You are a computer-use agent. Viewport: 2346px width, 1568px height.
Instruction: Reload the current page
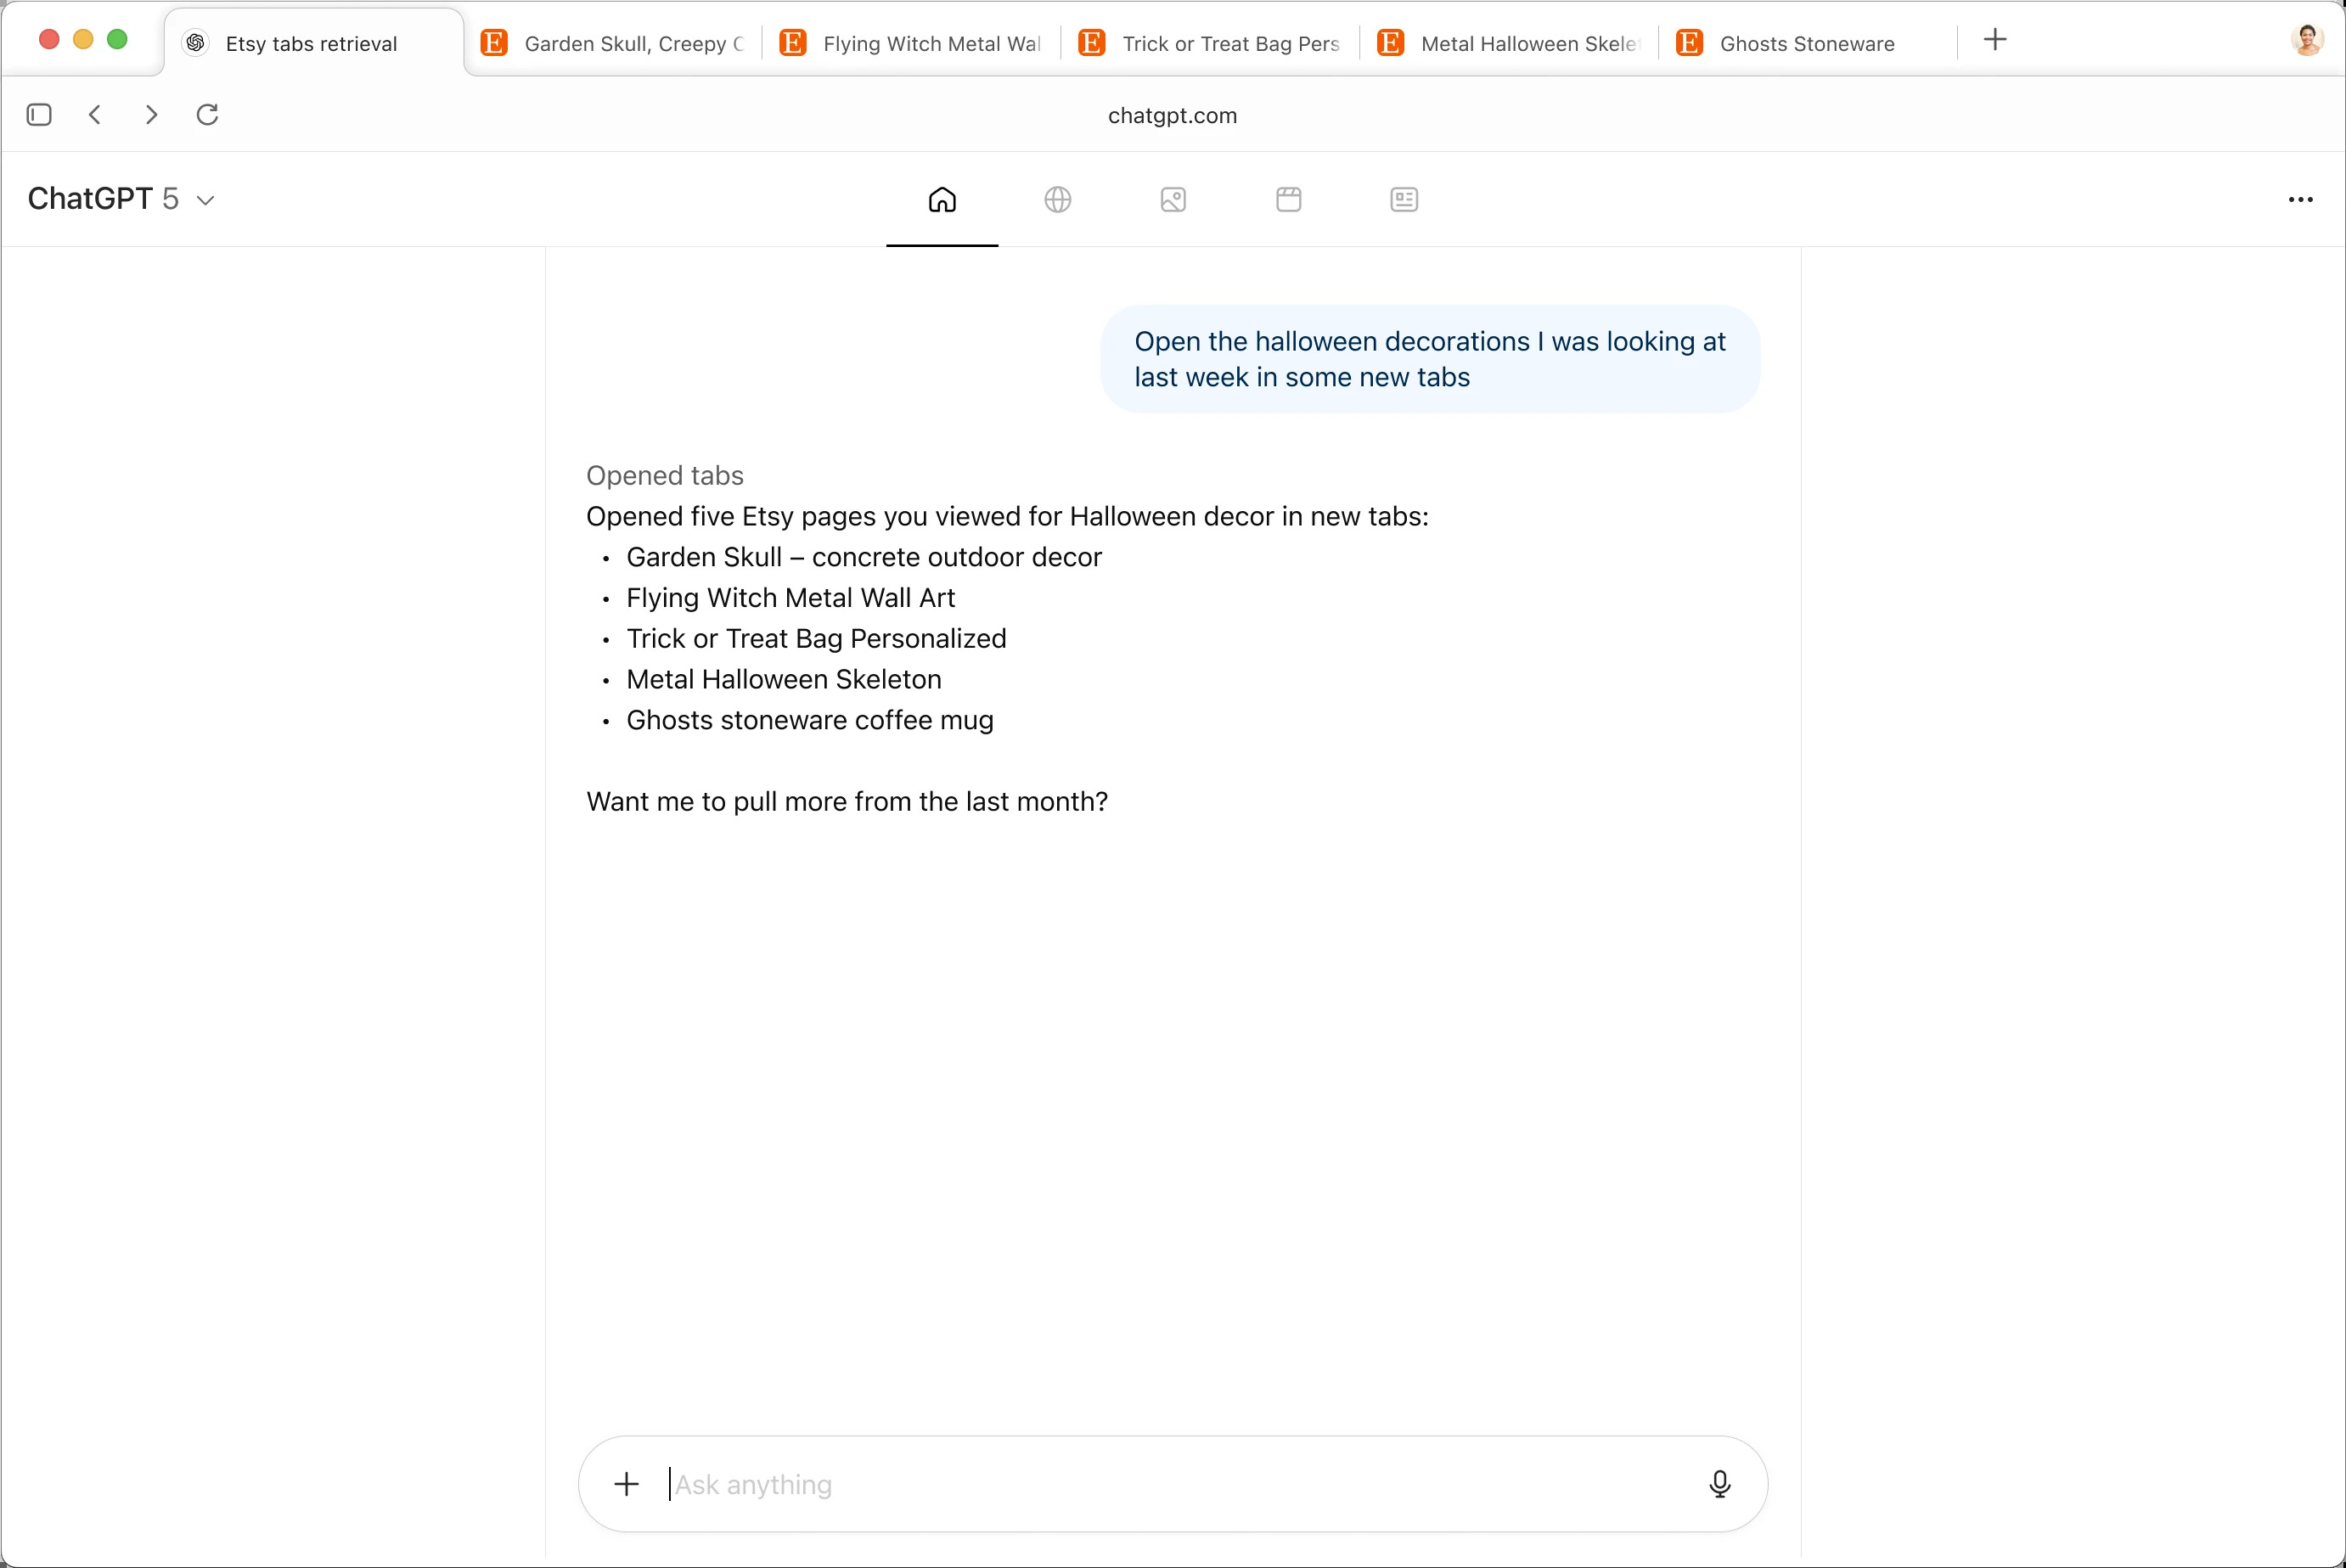coord(207,114)
